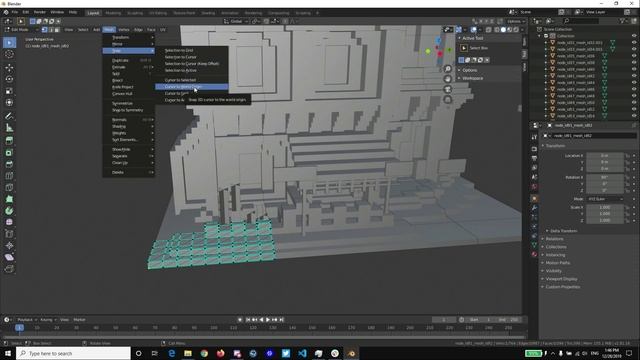The width and height of the screenshot is (640, 360).
Task: Select the Spin tool
Action: click(x=9, y=211)
